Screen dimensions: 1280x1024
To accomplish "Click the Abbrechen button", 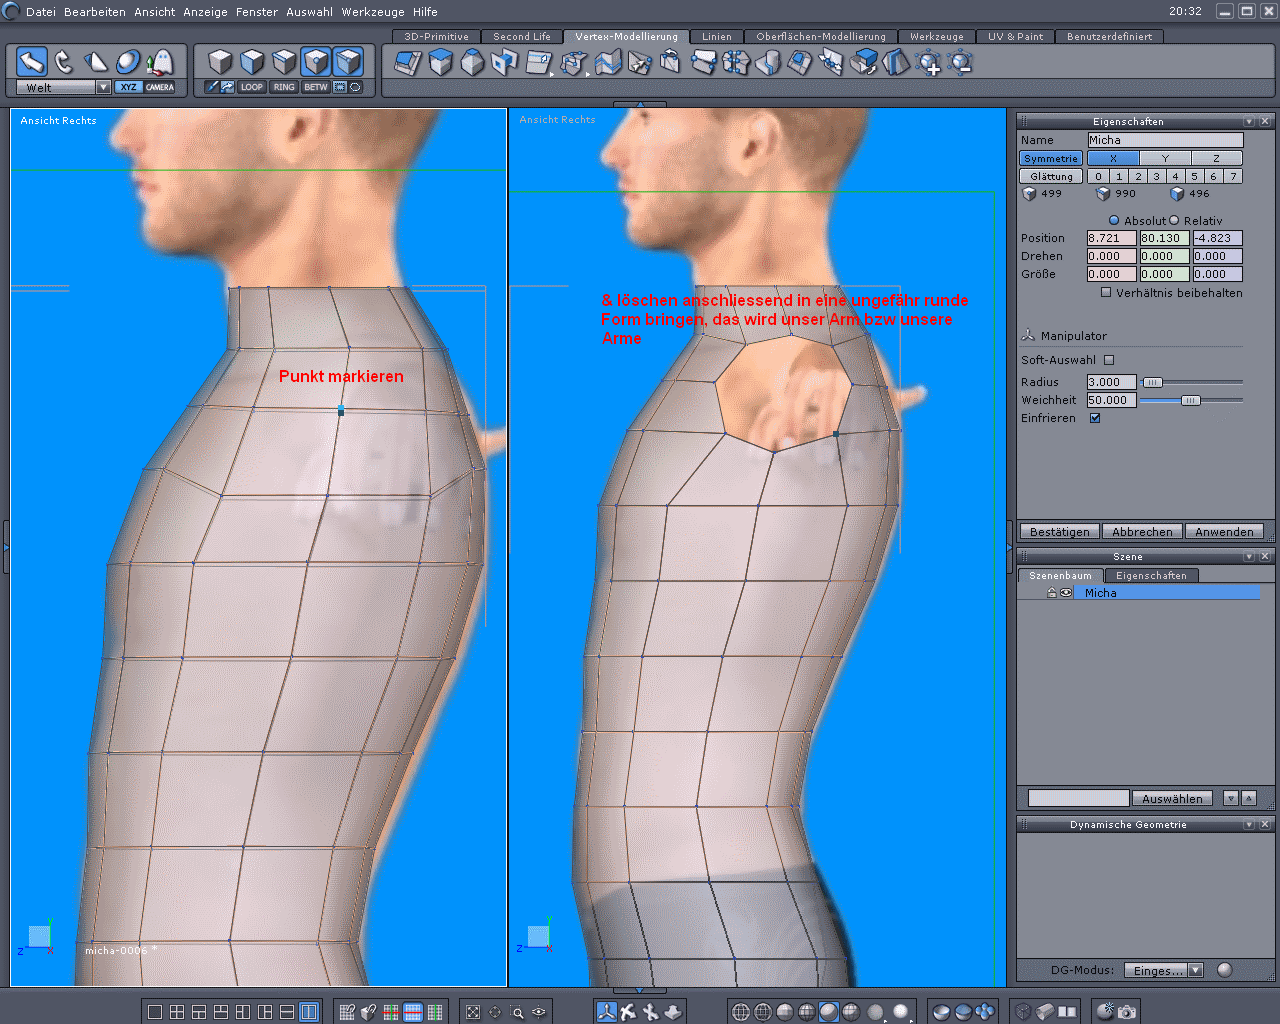I will (x=1142, y=532).
